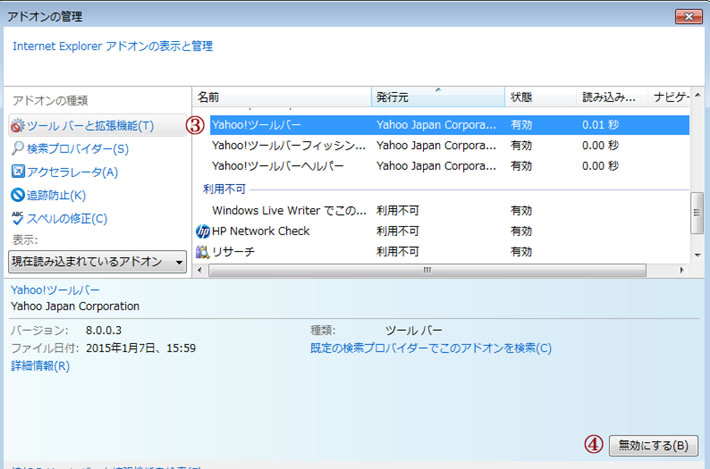This screenshot has width=710, height=469.
Task: Sort by 読み込み column header
Action: (612, 97)
